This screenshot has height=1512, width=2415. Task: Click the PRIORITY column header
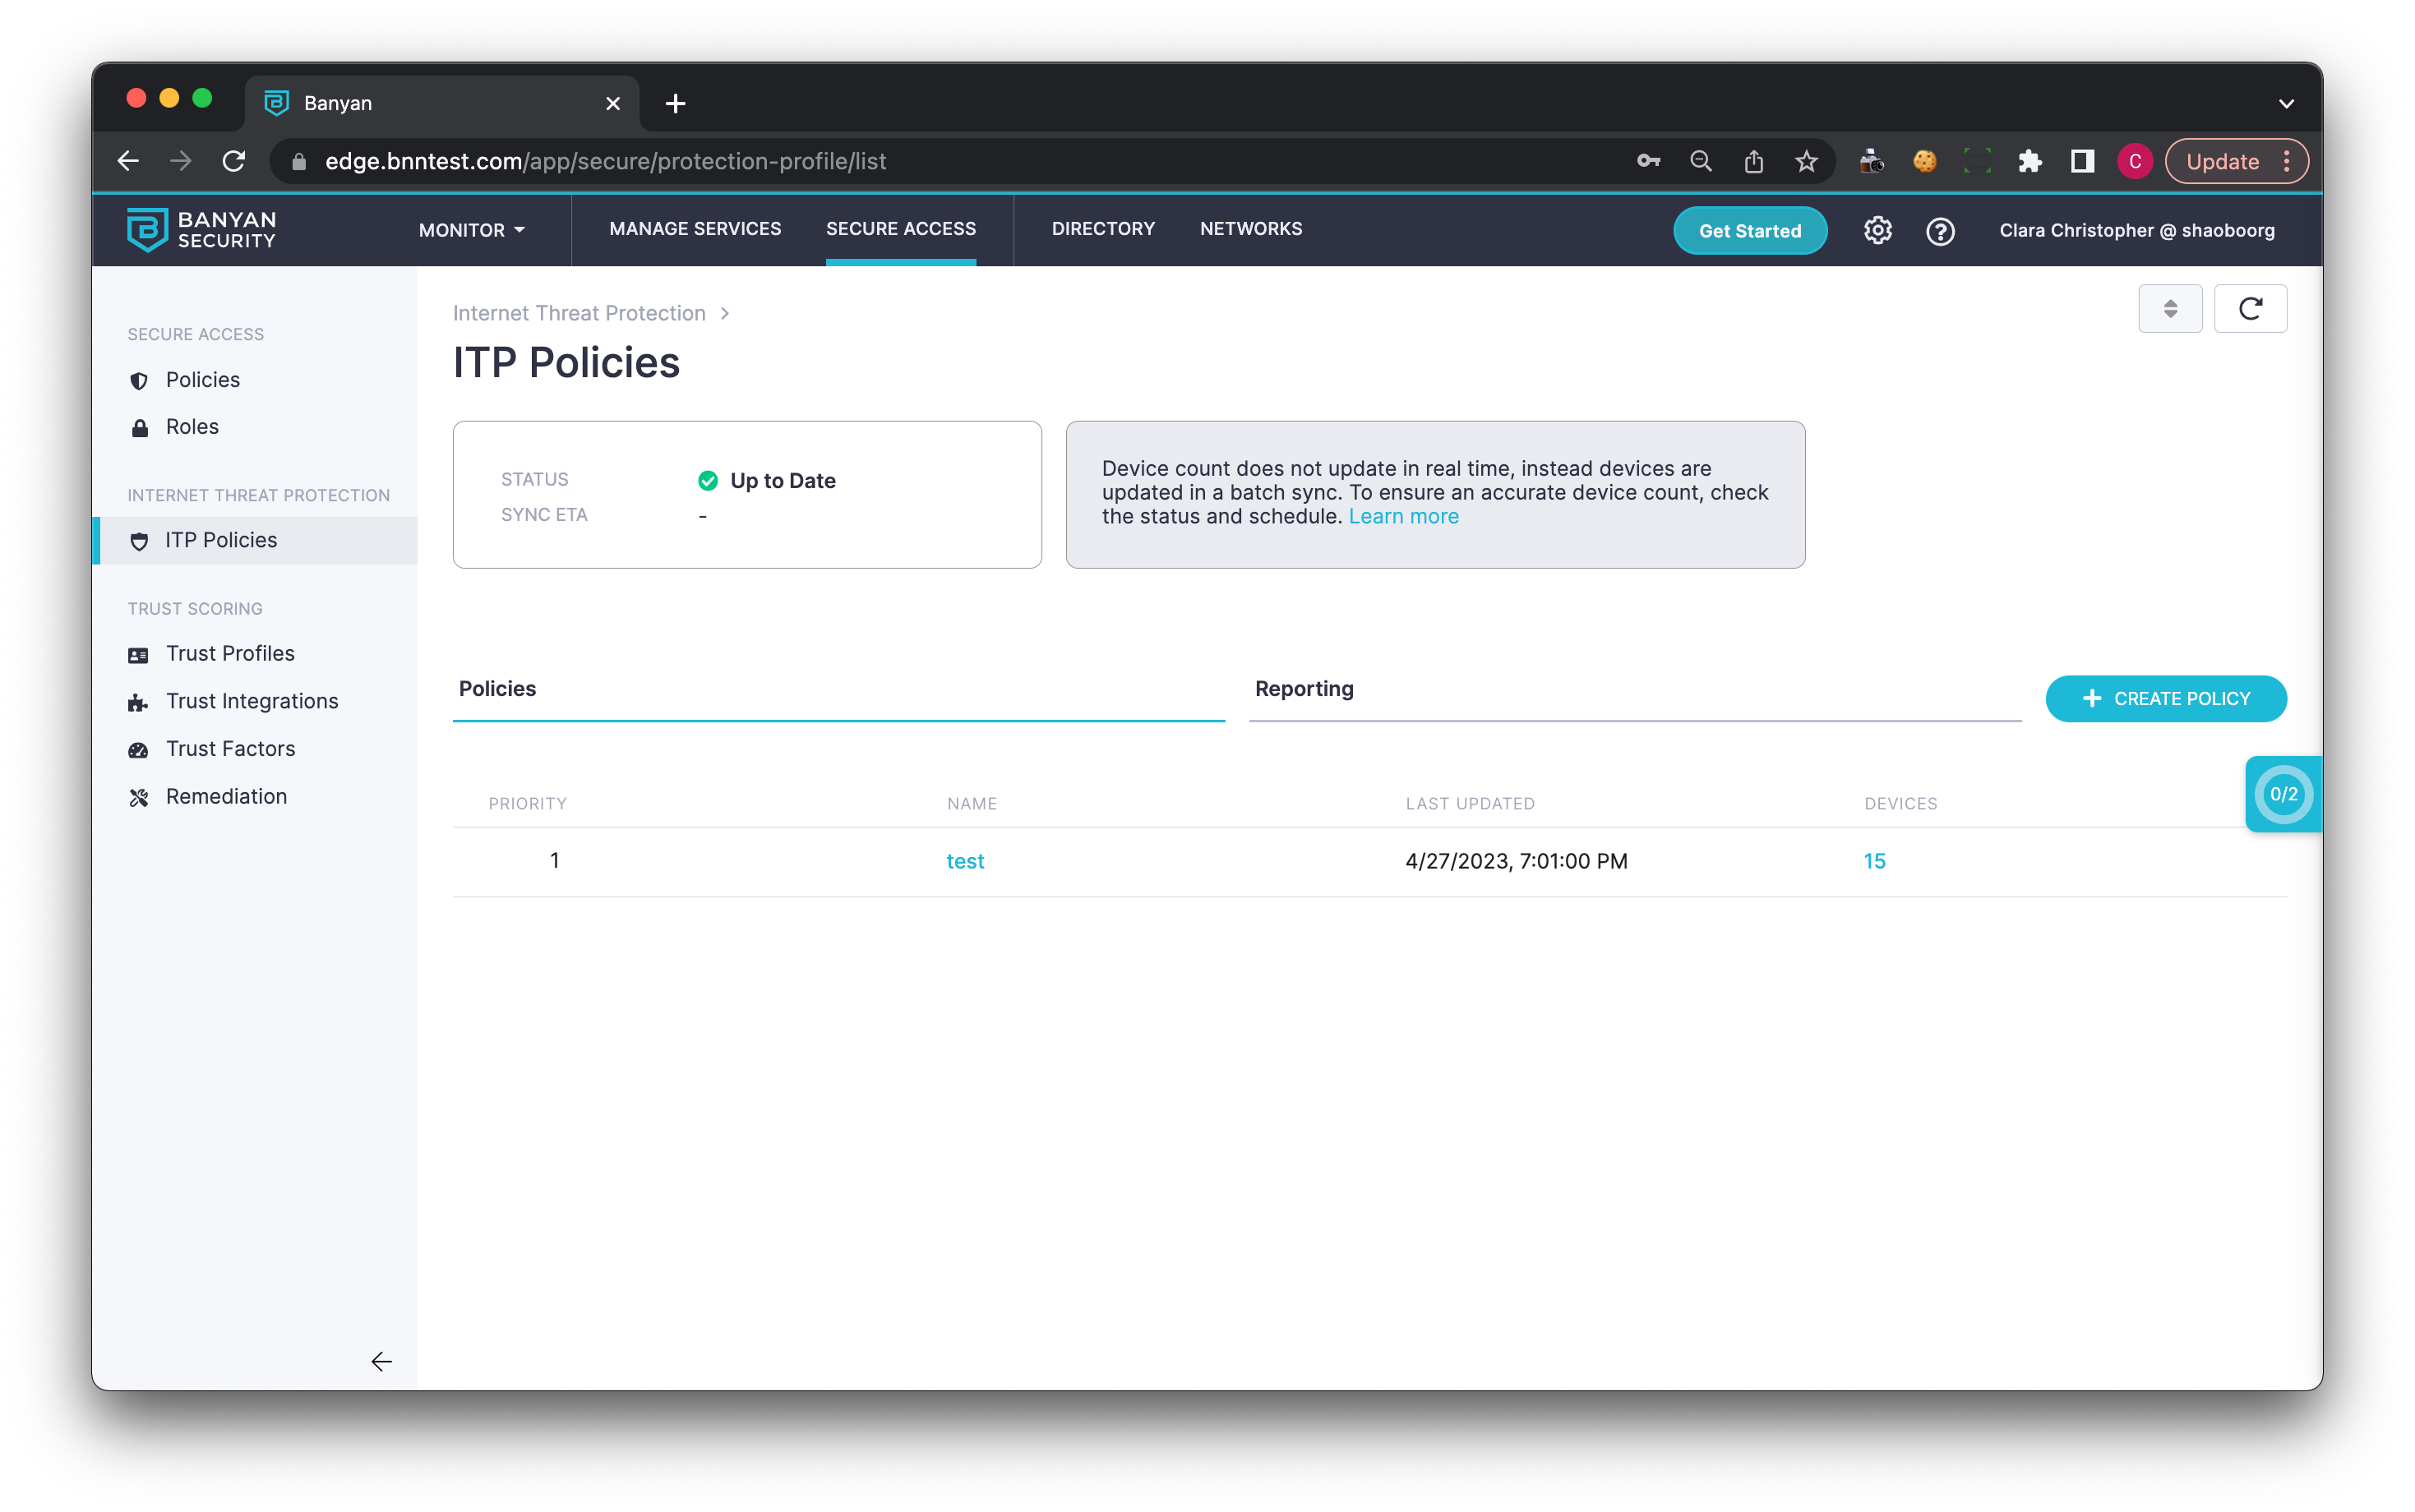point(527,804)
